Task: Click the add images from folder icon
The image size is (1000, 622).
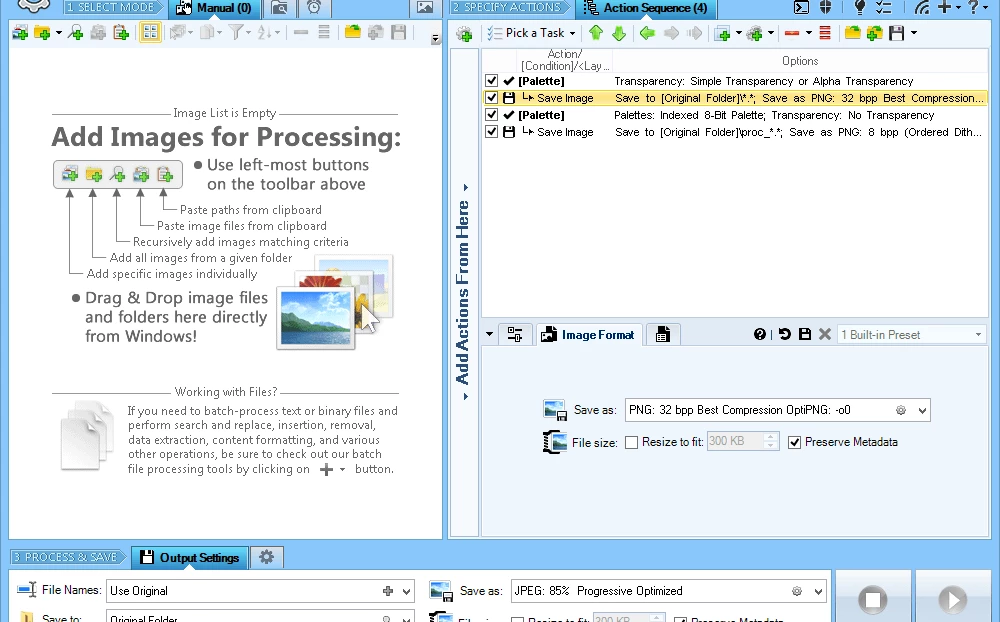Action: click(43, 33)
